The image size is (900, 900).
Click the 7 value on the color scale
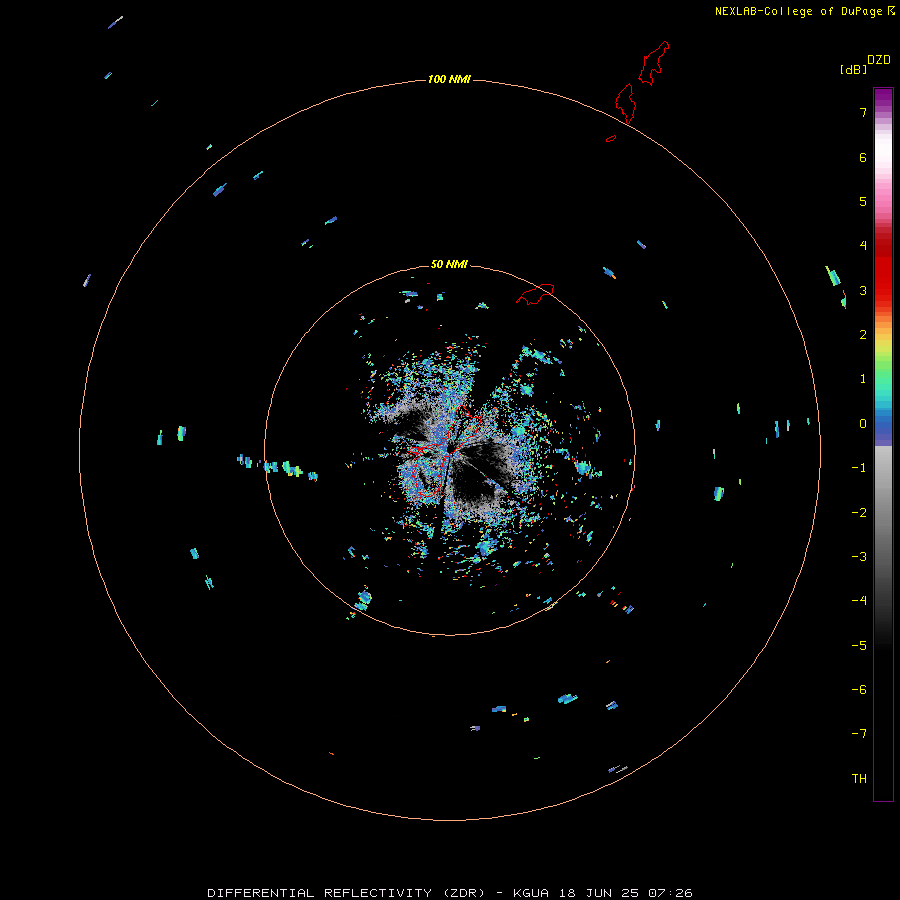[x=863, y=112]
